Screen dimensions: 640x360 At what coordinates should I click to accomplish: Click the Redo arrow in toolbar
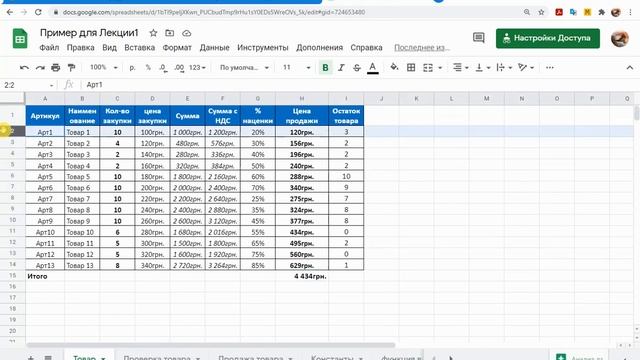[x=40, y=68]
